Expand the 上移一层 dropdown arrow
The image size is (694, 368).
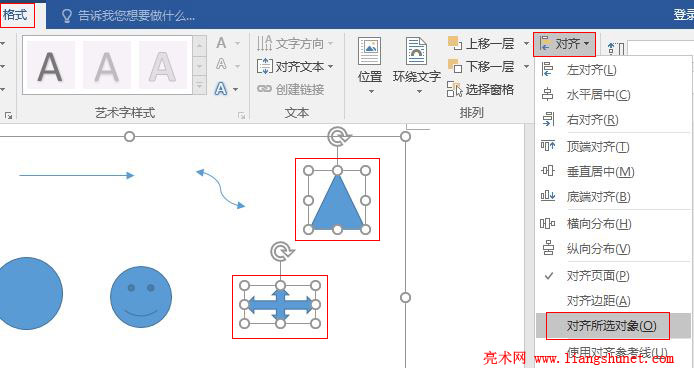pyautogui.click(x=526, y=43)
